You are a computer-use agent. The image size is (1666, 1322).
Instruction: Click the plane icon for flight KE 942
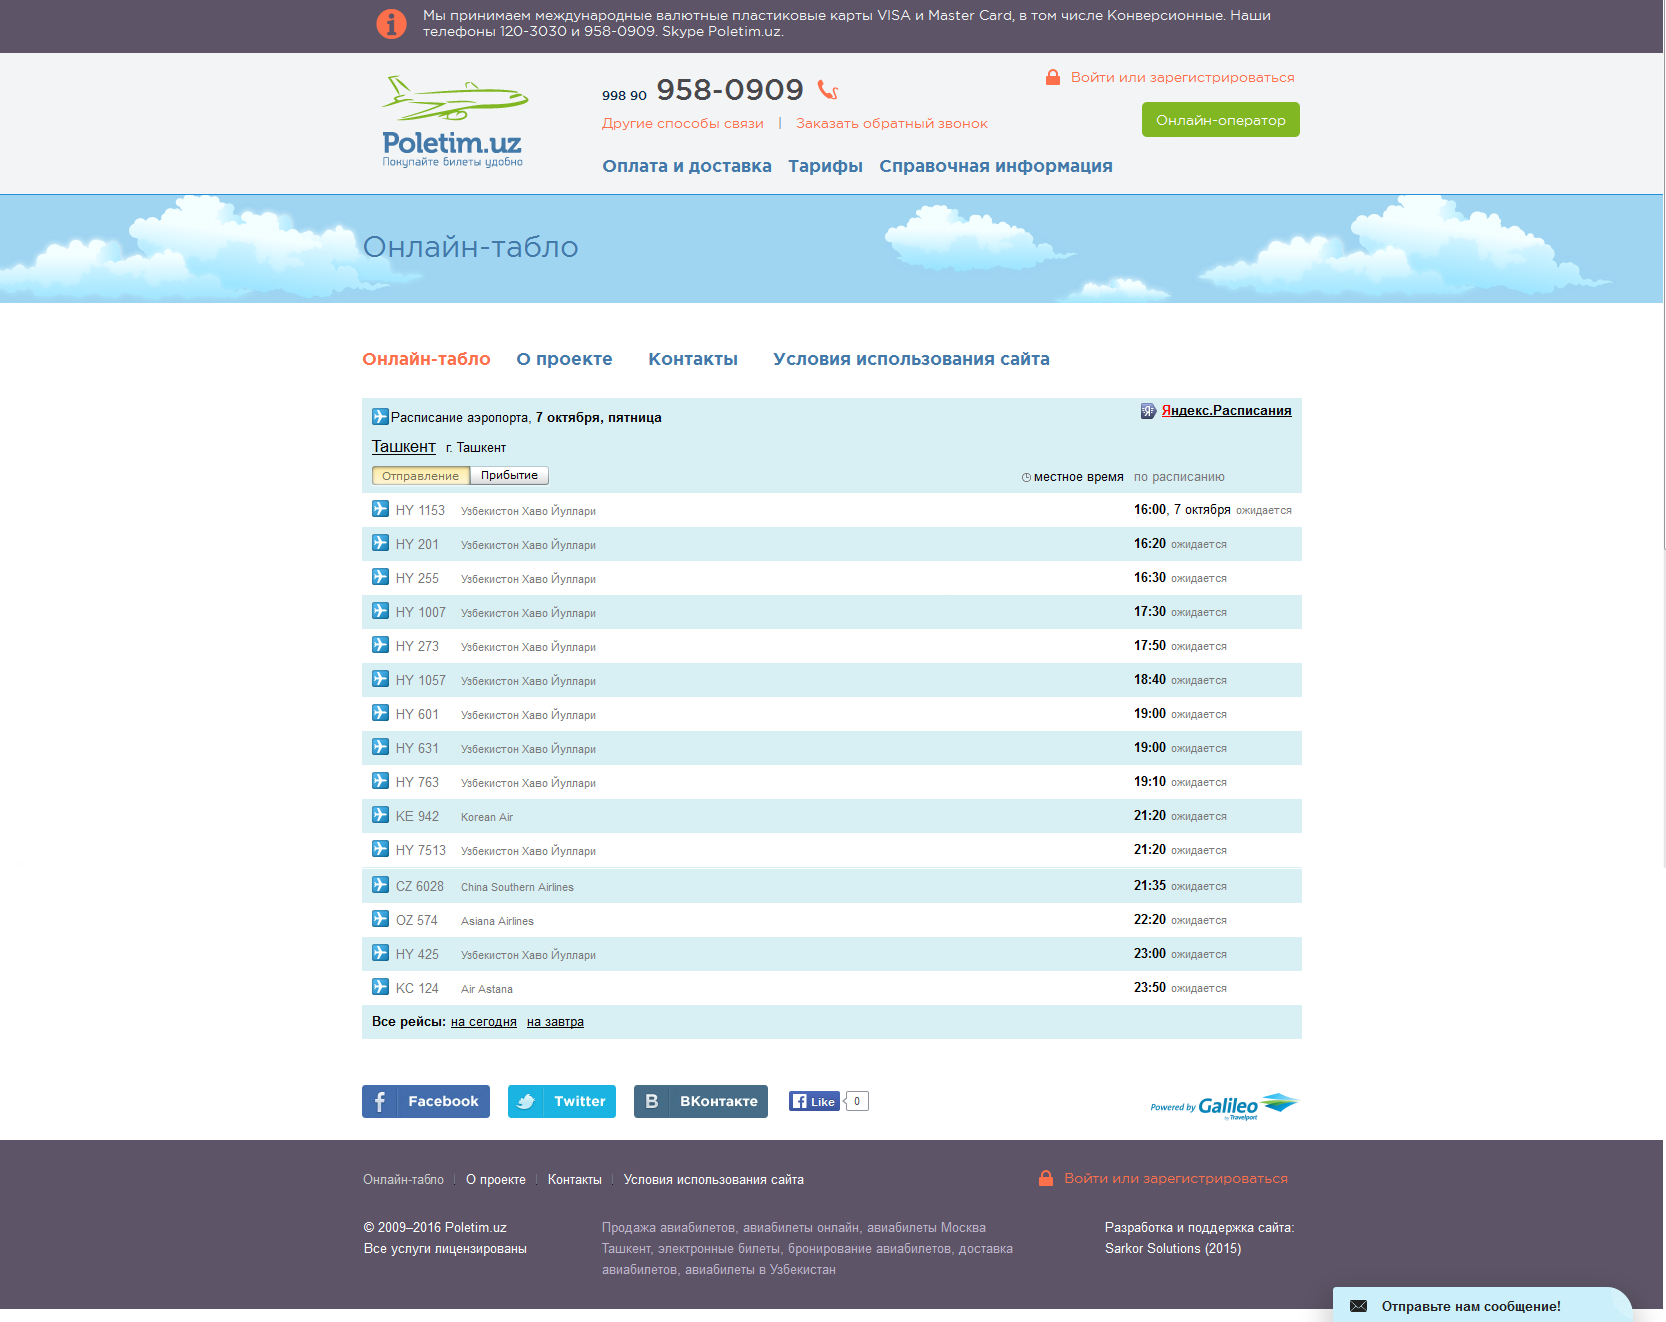(381, 814)
